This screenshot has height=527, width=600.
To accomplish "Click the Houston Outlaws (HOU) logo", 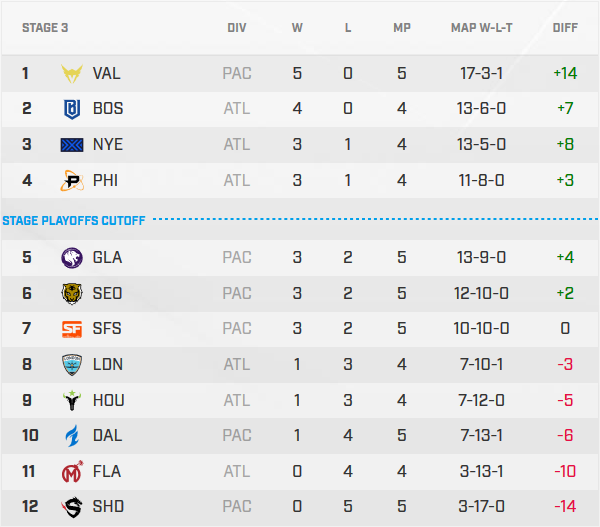I will pyautogui.click(x=73, y=400).
